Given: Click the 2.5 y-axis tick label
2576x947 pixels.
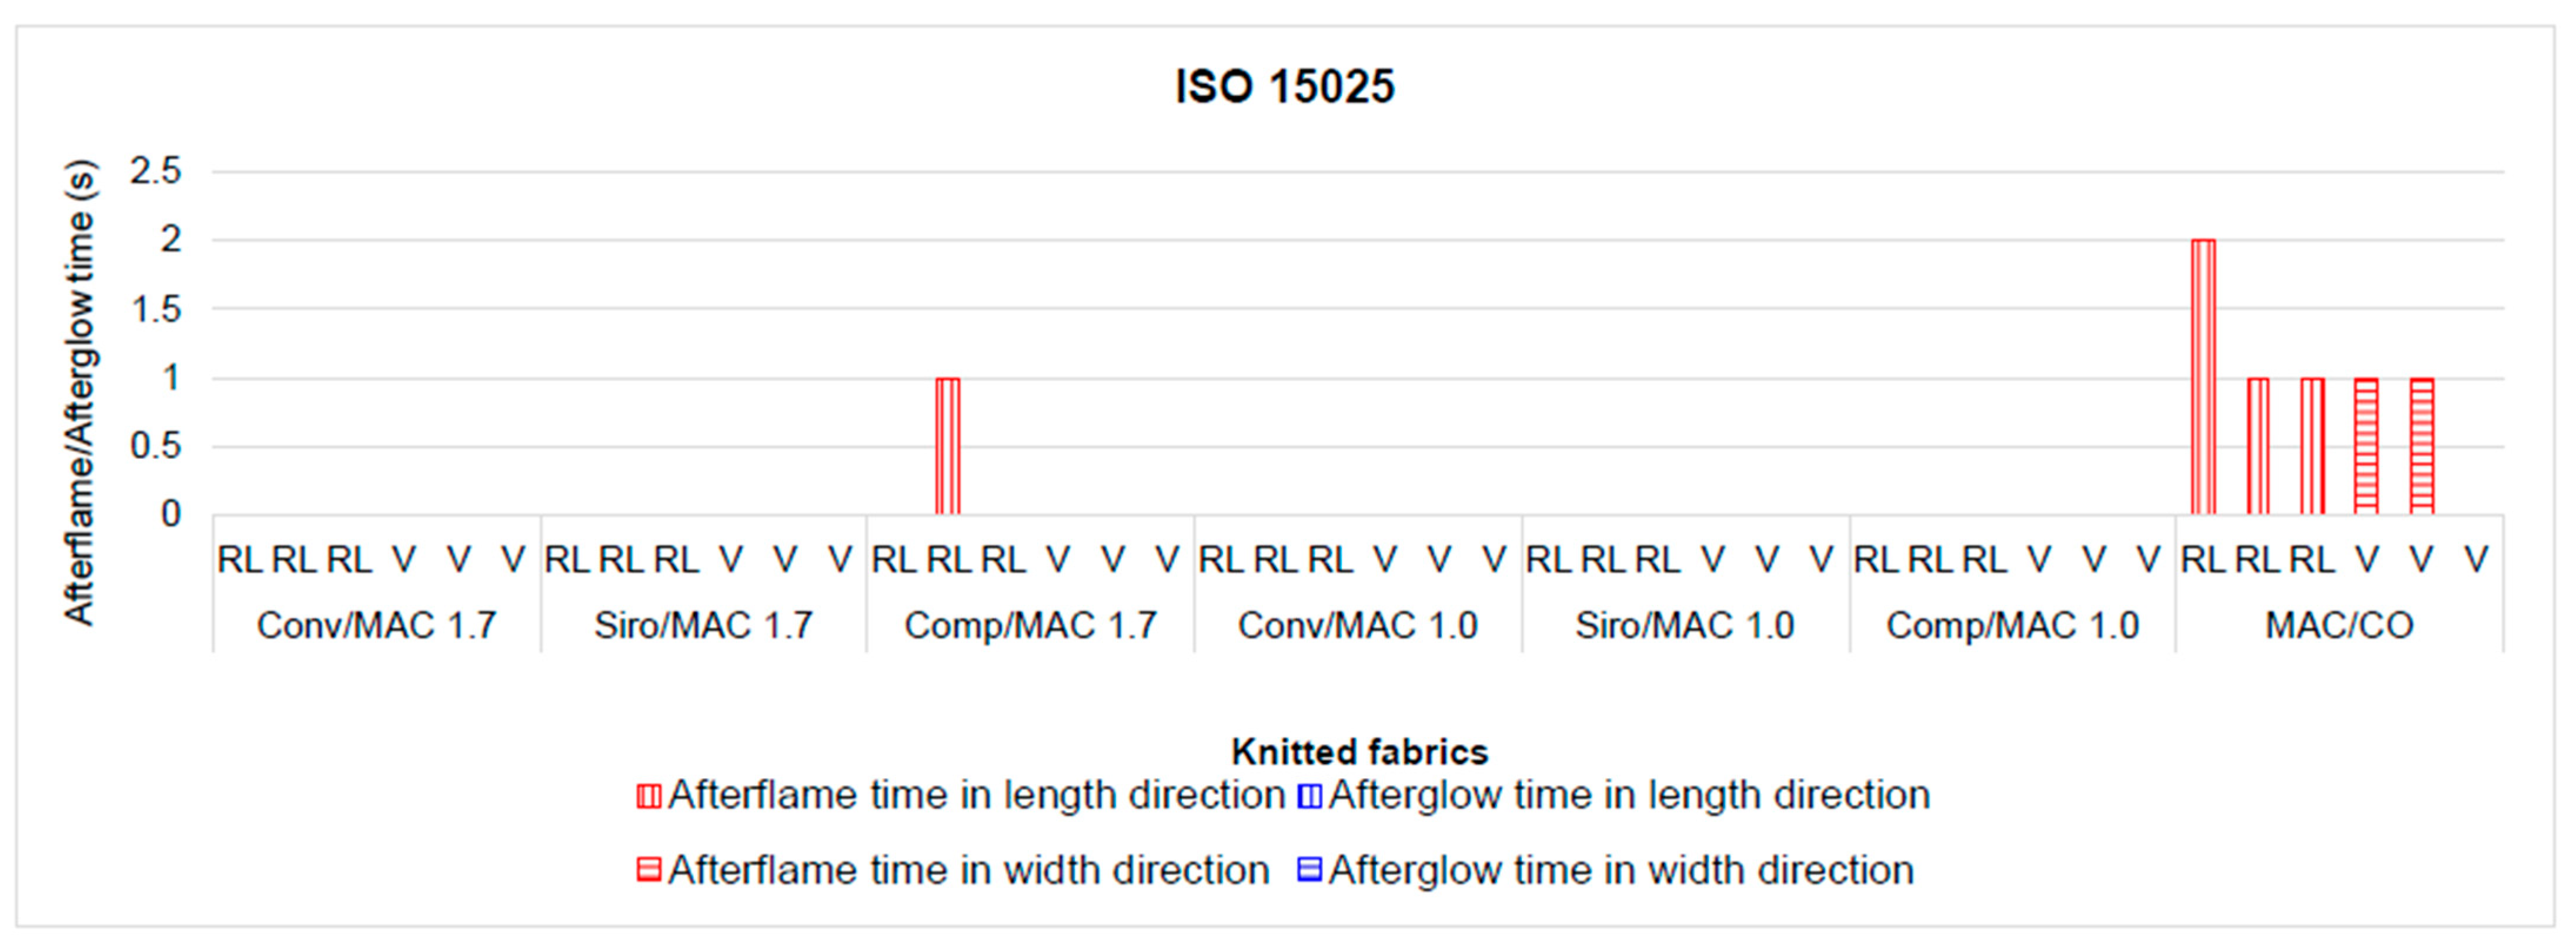Looking at the screenshot, I should [155, 171].
